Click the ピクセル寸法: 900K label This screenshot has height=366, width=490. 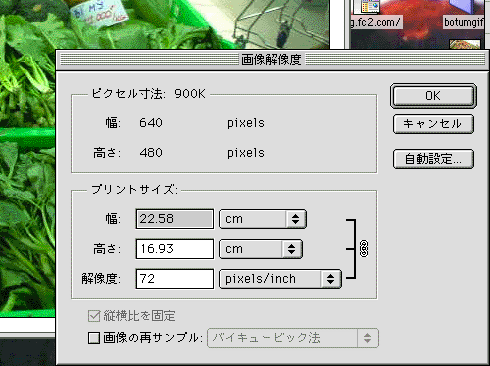coord(149,94)
